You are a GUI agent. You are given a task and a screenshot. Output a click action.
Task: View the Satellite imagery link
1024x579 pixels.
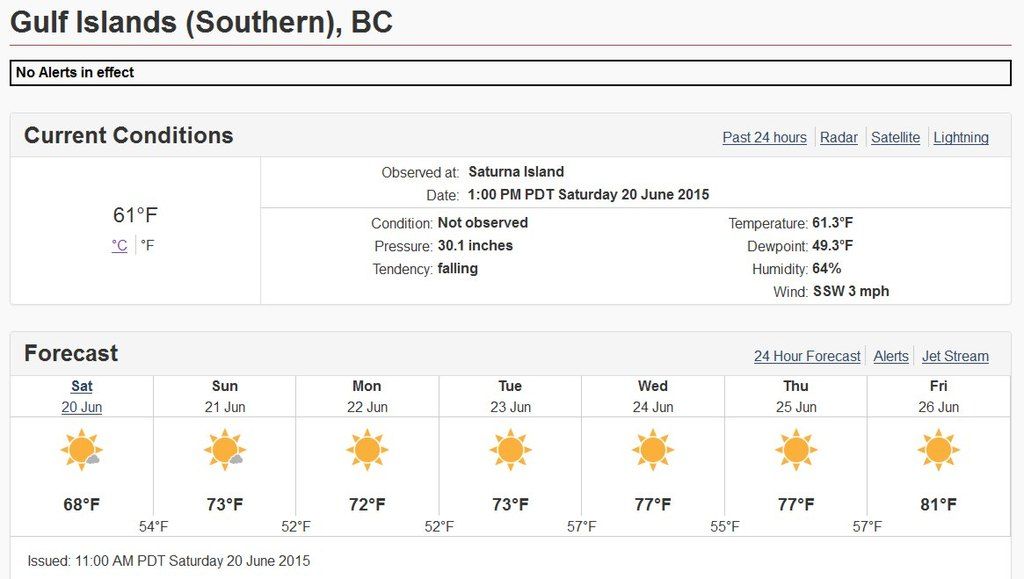pyautogui.click(x=895, y=138)
